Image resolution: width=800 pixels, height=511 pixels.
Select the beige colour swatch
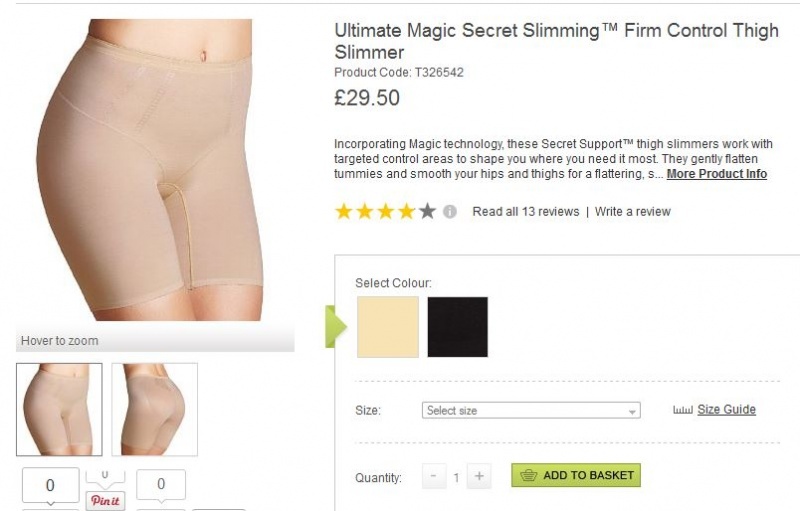pyautogui.click(x=388, y=327)
